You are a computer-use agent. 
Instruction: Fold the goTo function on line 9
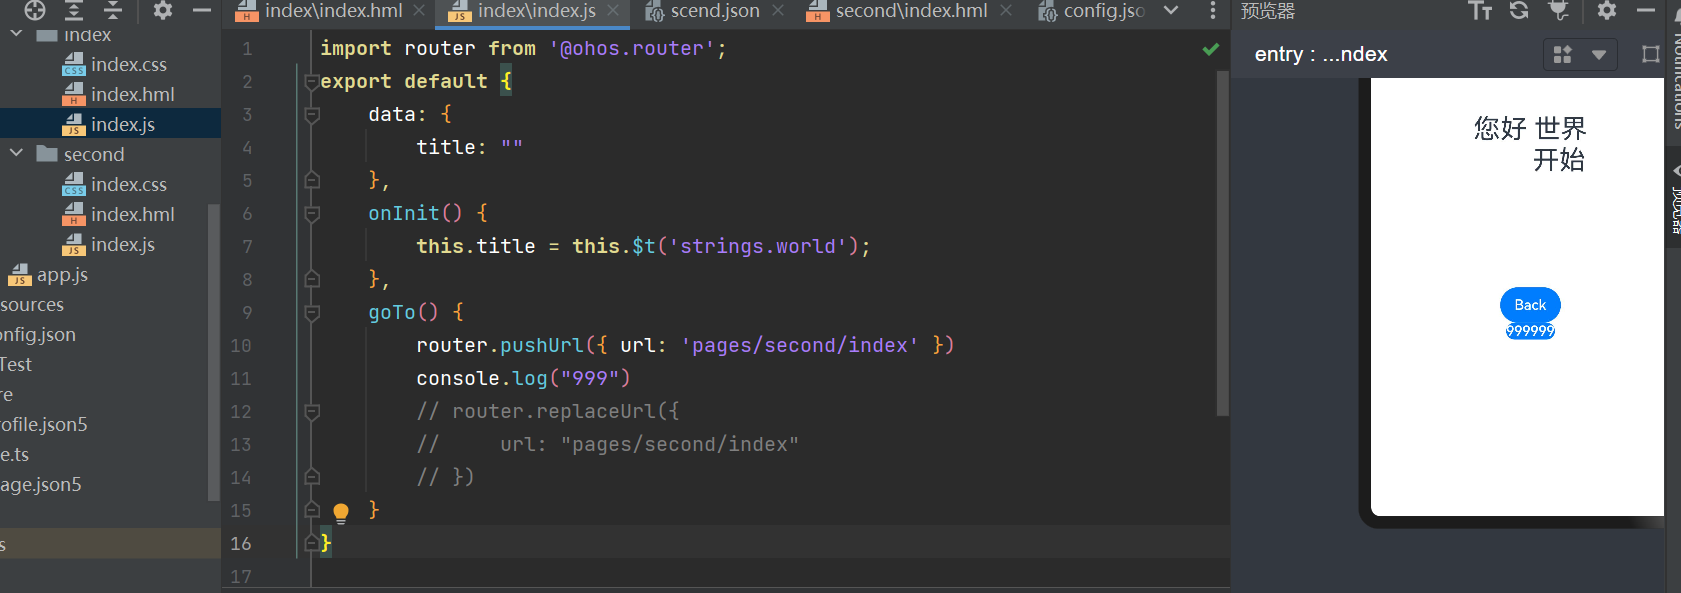[x=311, y=313]
